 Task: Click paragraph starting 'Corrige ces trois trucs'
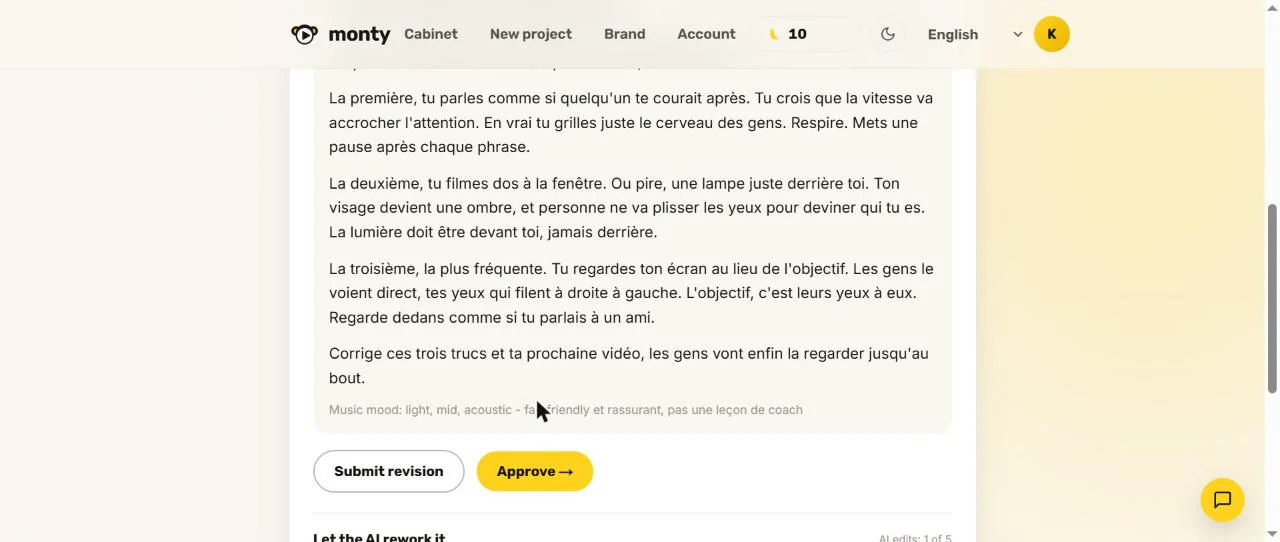click(629, 366)
